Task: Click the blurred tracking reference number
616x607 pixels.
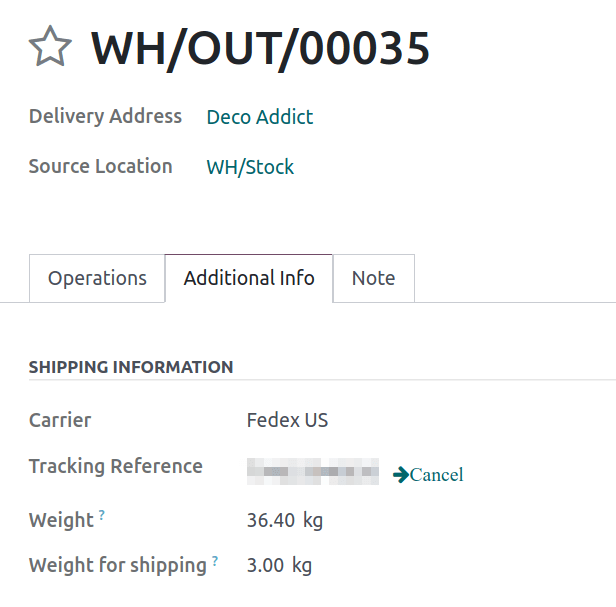Action: click(x=312, y=470)
